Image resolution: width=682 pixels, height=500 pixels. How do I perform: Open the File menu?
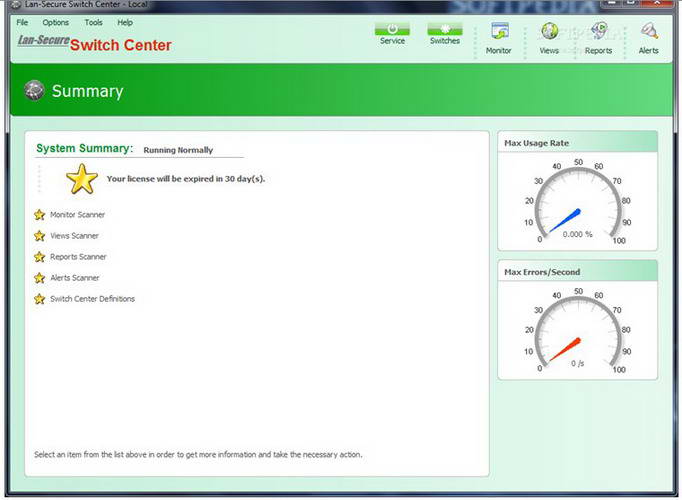(22, 22)
